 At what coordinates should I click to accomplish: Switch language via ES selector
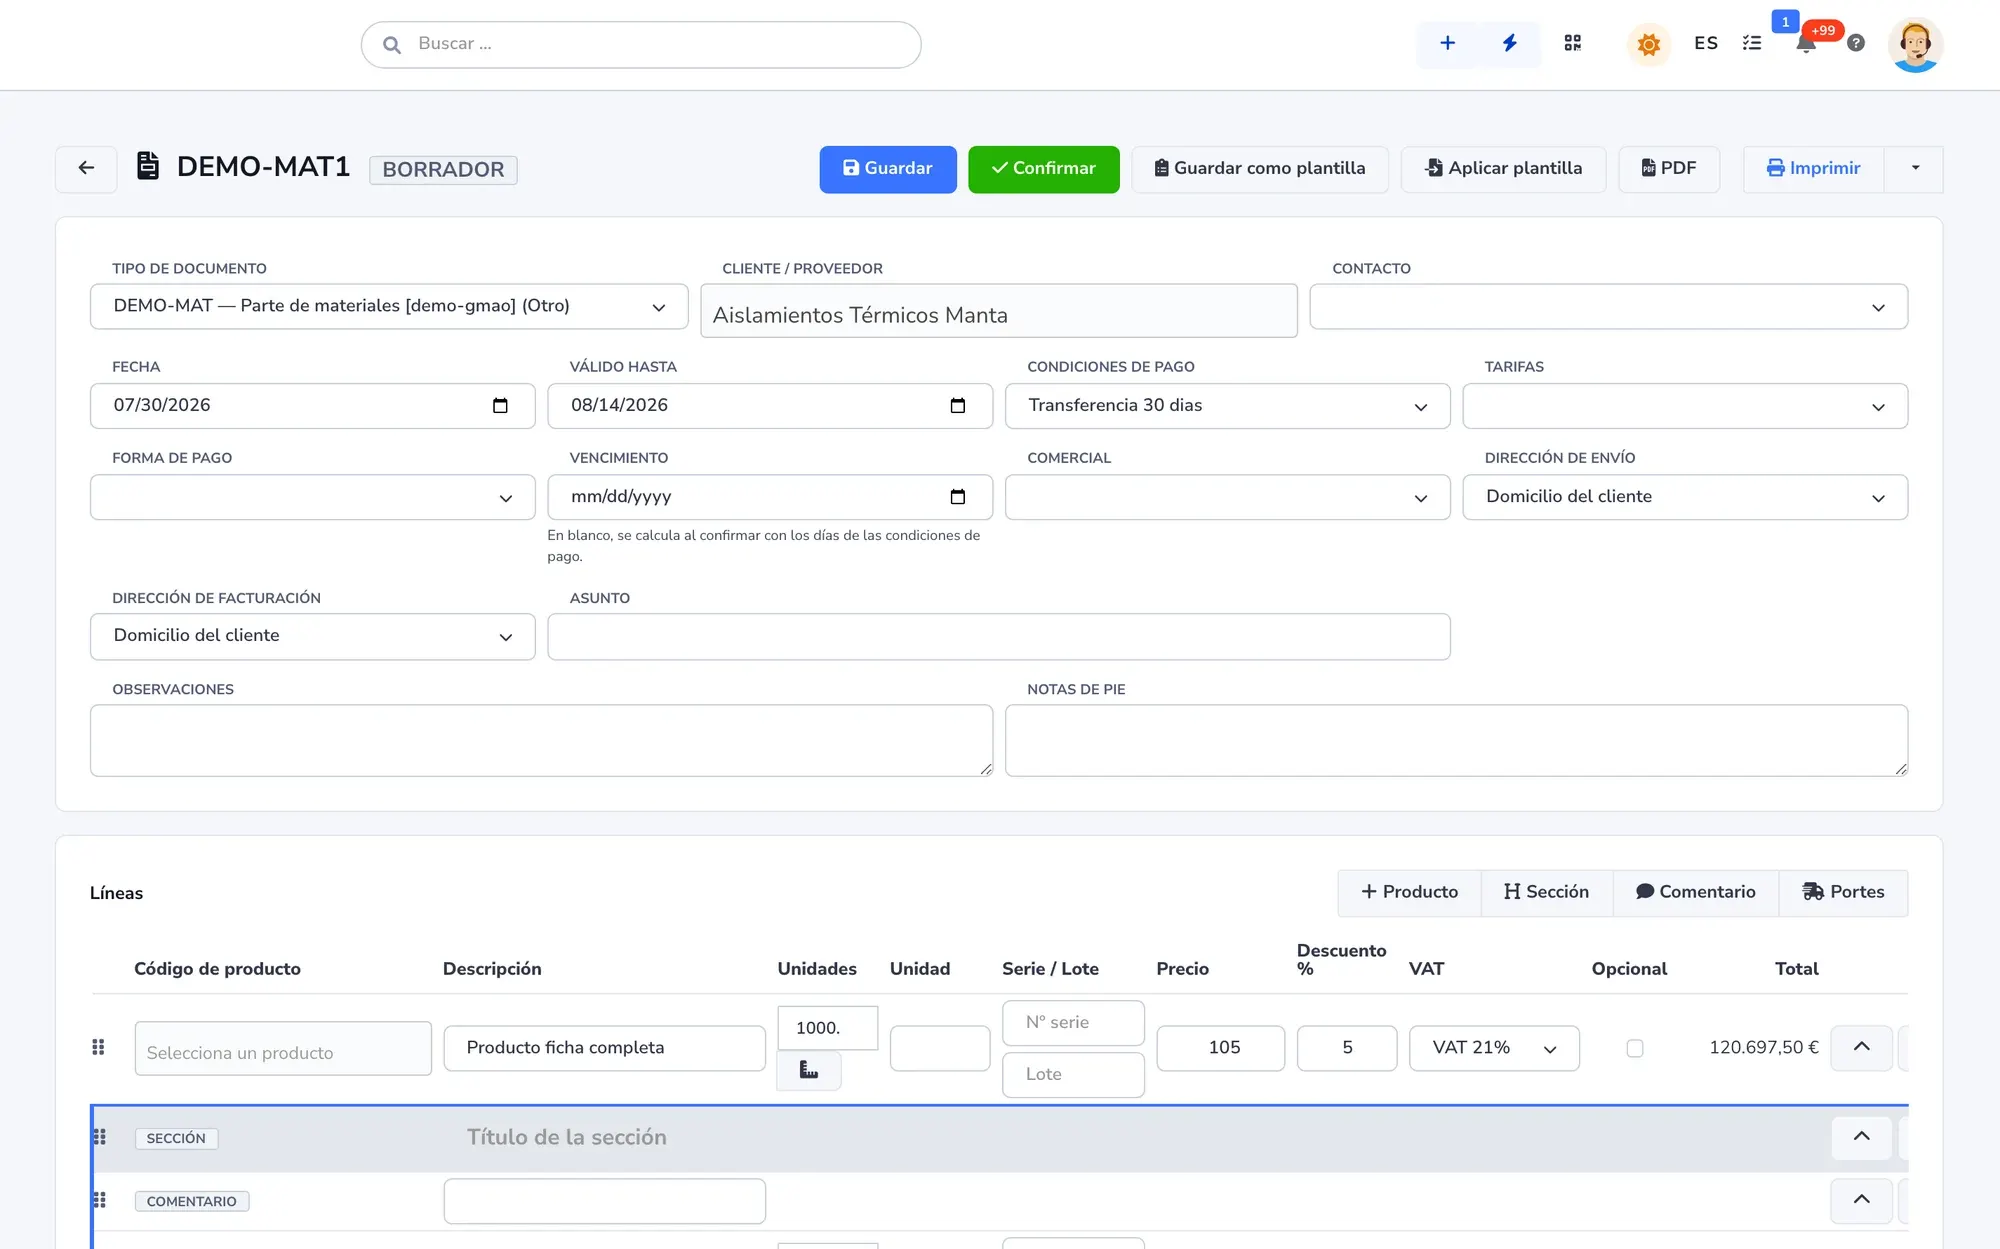(1706, 43)
